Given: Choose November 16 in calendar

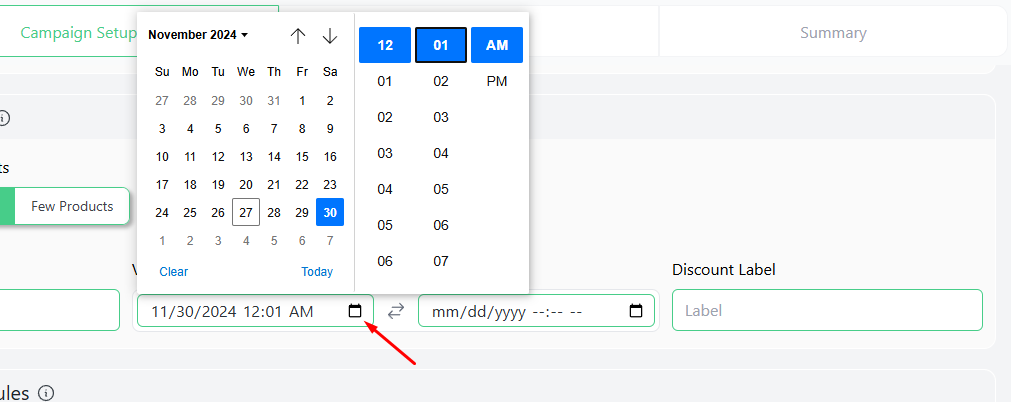Looking at the screenshot, I should pyautogui.click(x=330, y=157).
